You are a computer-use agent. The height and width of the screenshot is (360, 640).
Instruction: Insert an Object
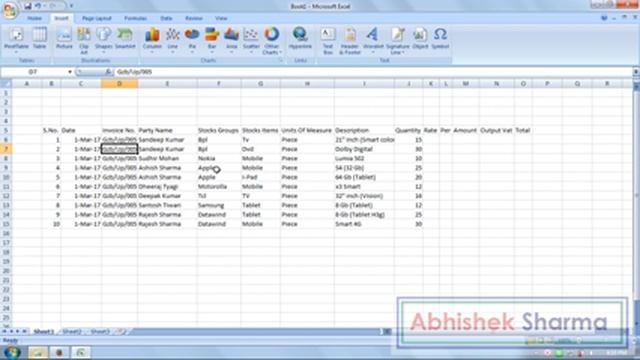point(420,40)
